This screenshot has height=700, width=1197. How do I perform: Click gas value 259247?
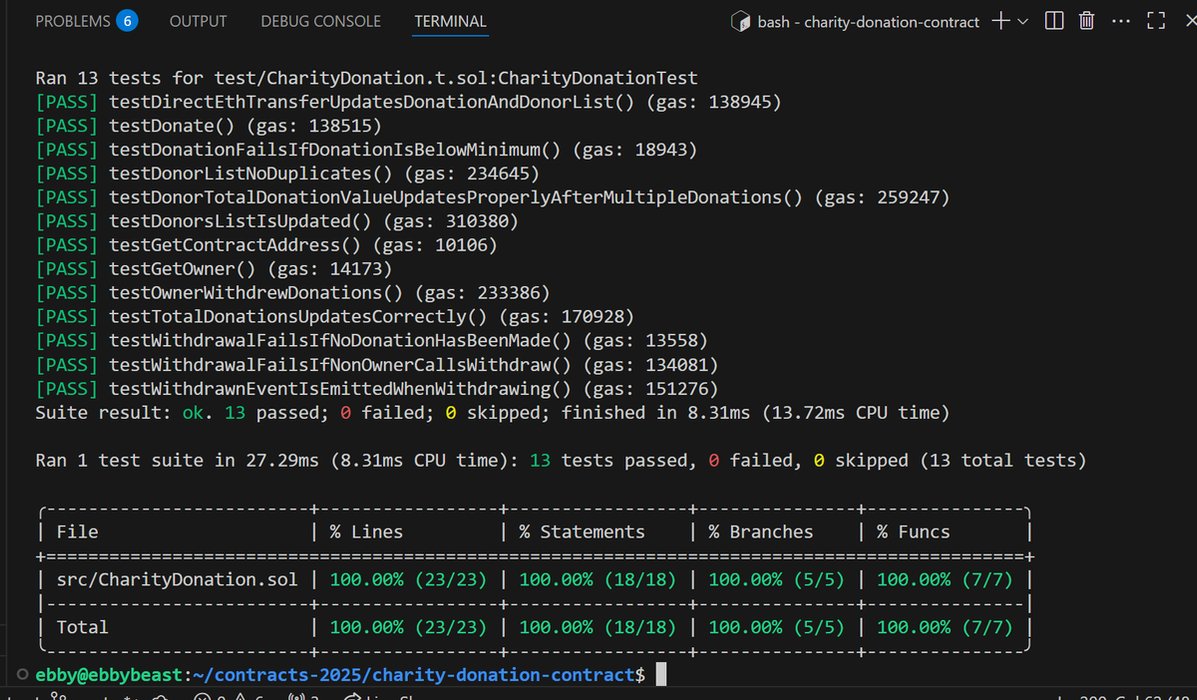coord(908,197)
